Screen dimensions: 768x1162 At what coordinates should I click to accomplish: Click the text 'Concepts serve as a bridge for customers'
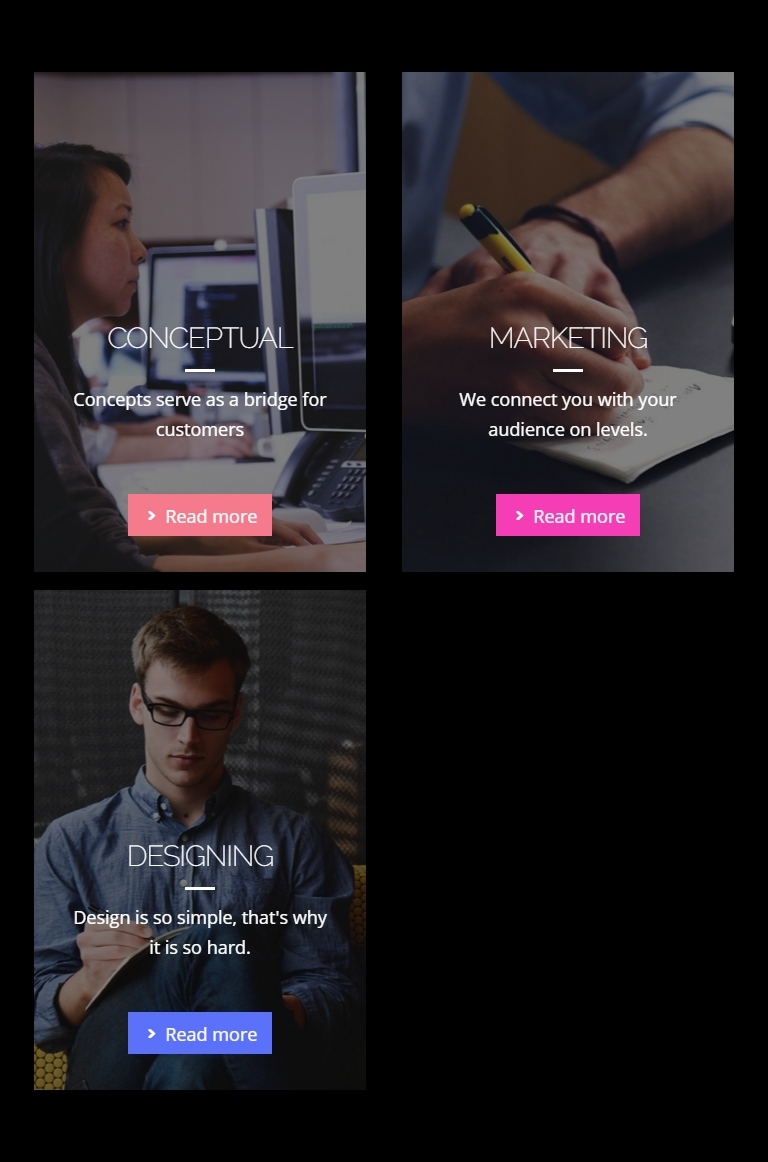(x=200, y=414)
